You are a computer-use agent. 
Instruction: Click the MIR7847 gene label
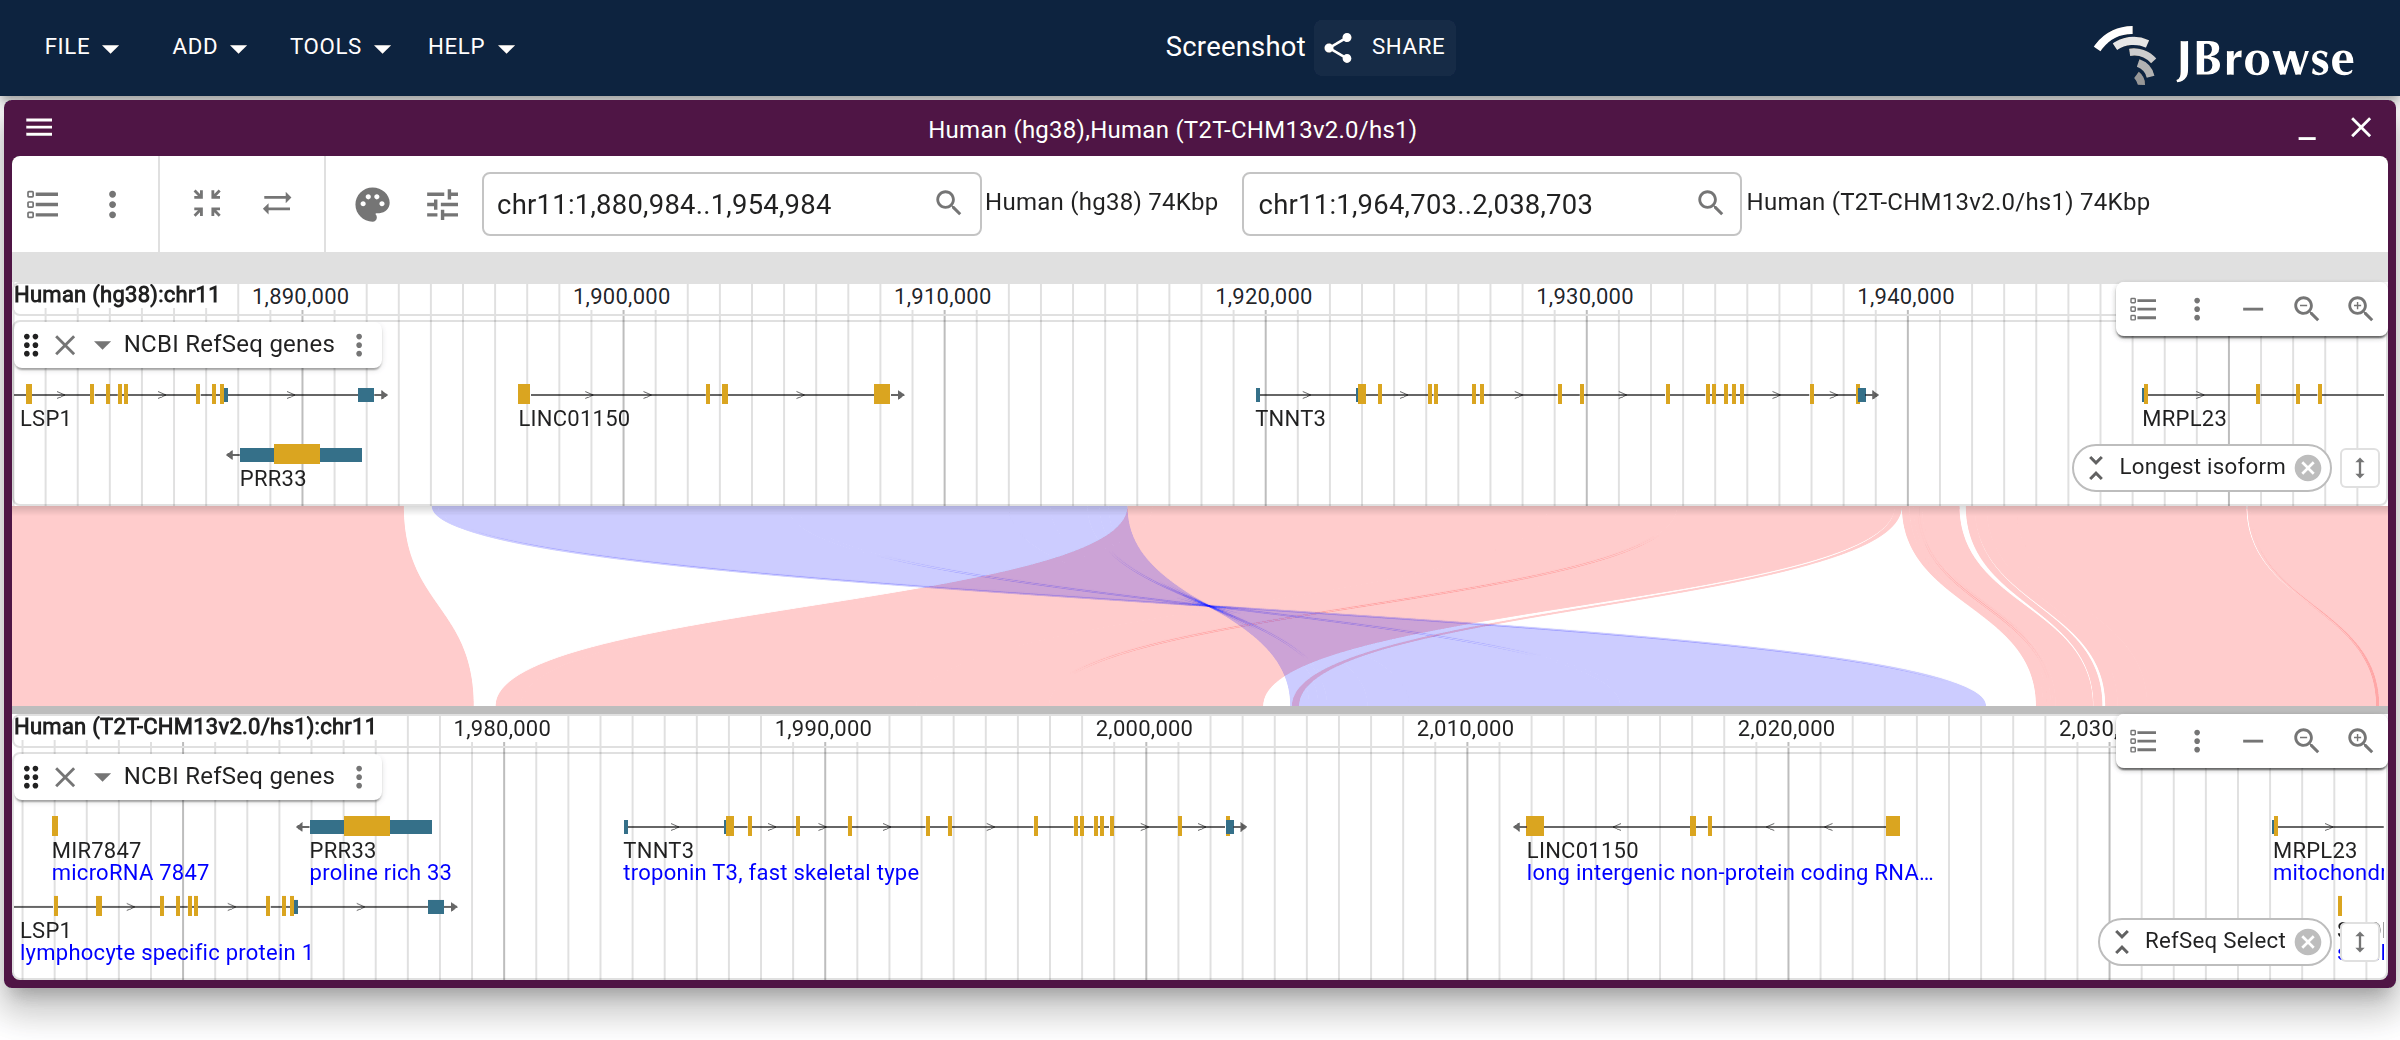tap(96, 851)
